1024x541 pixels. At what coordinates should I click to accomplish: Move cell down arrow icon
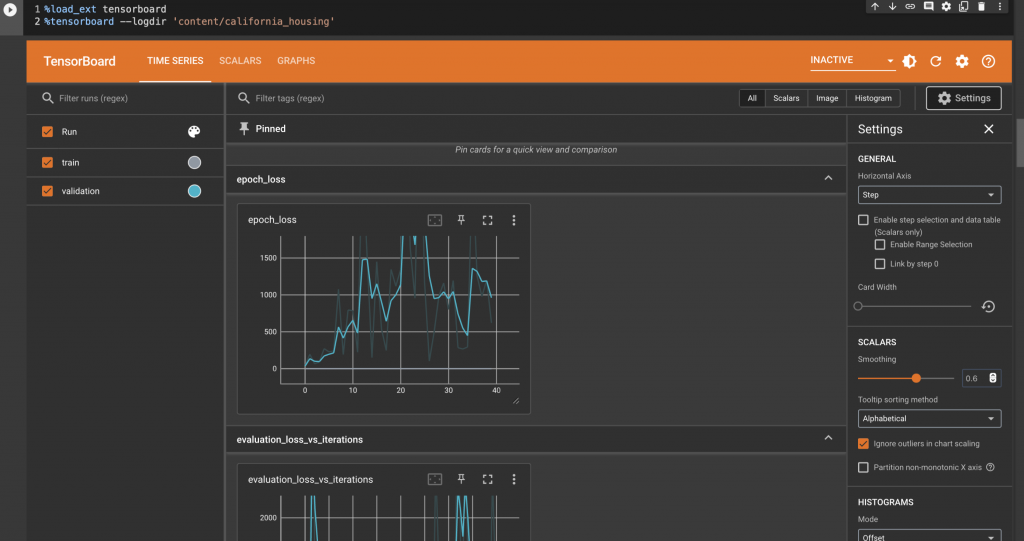[892, 7]
